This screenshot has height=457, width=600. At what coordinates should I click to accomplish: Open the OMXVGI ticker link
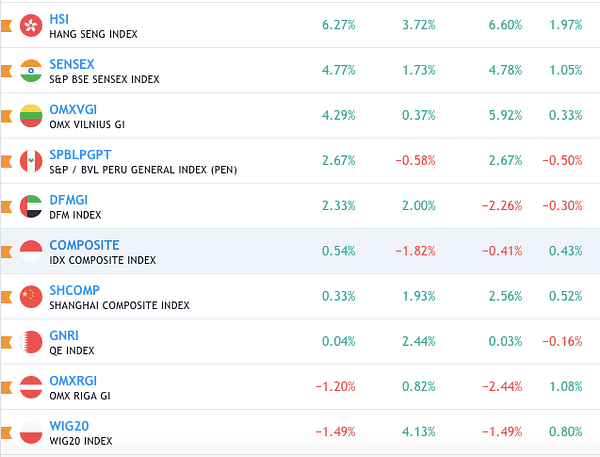73,109
